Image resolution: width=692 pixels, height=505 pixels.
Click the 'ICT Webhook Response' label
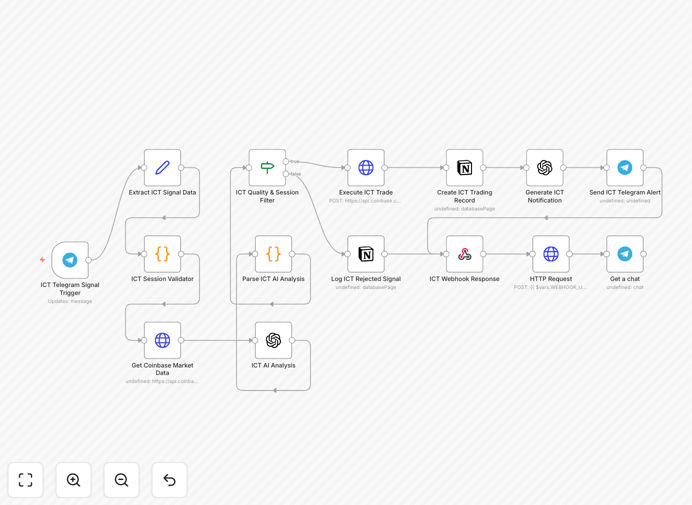tap(464, 279)
